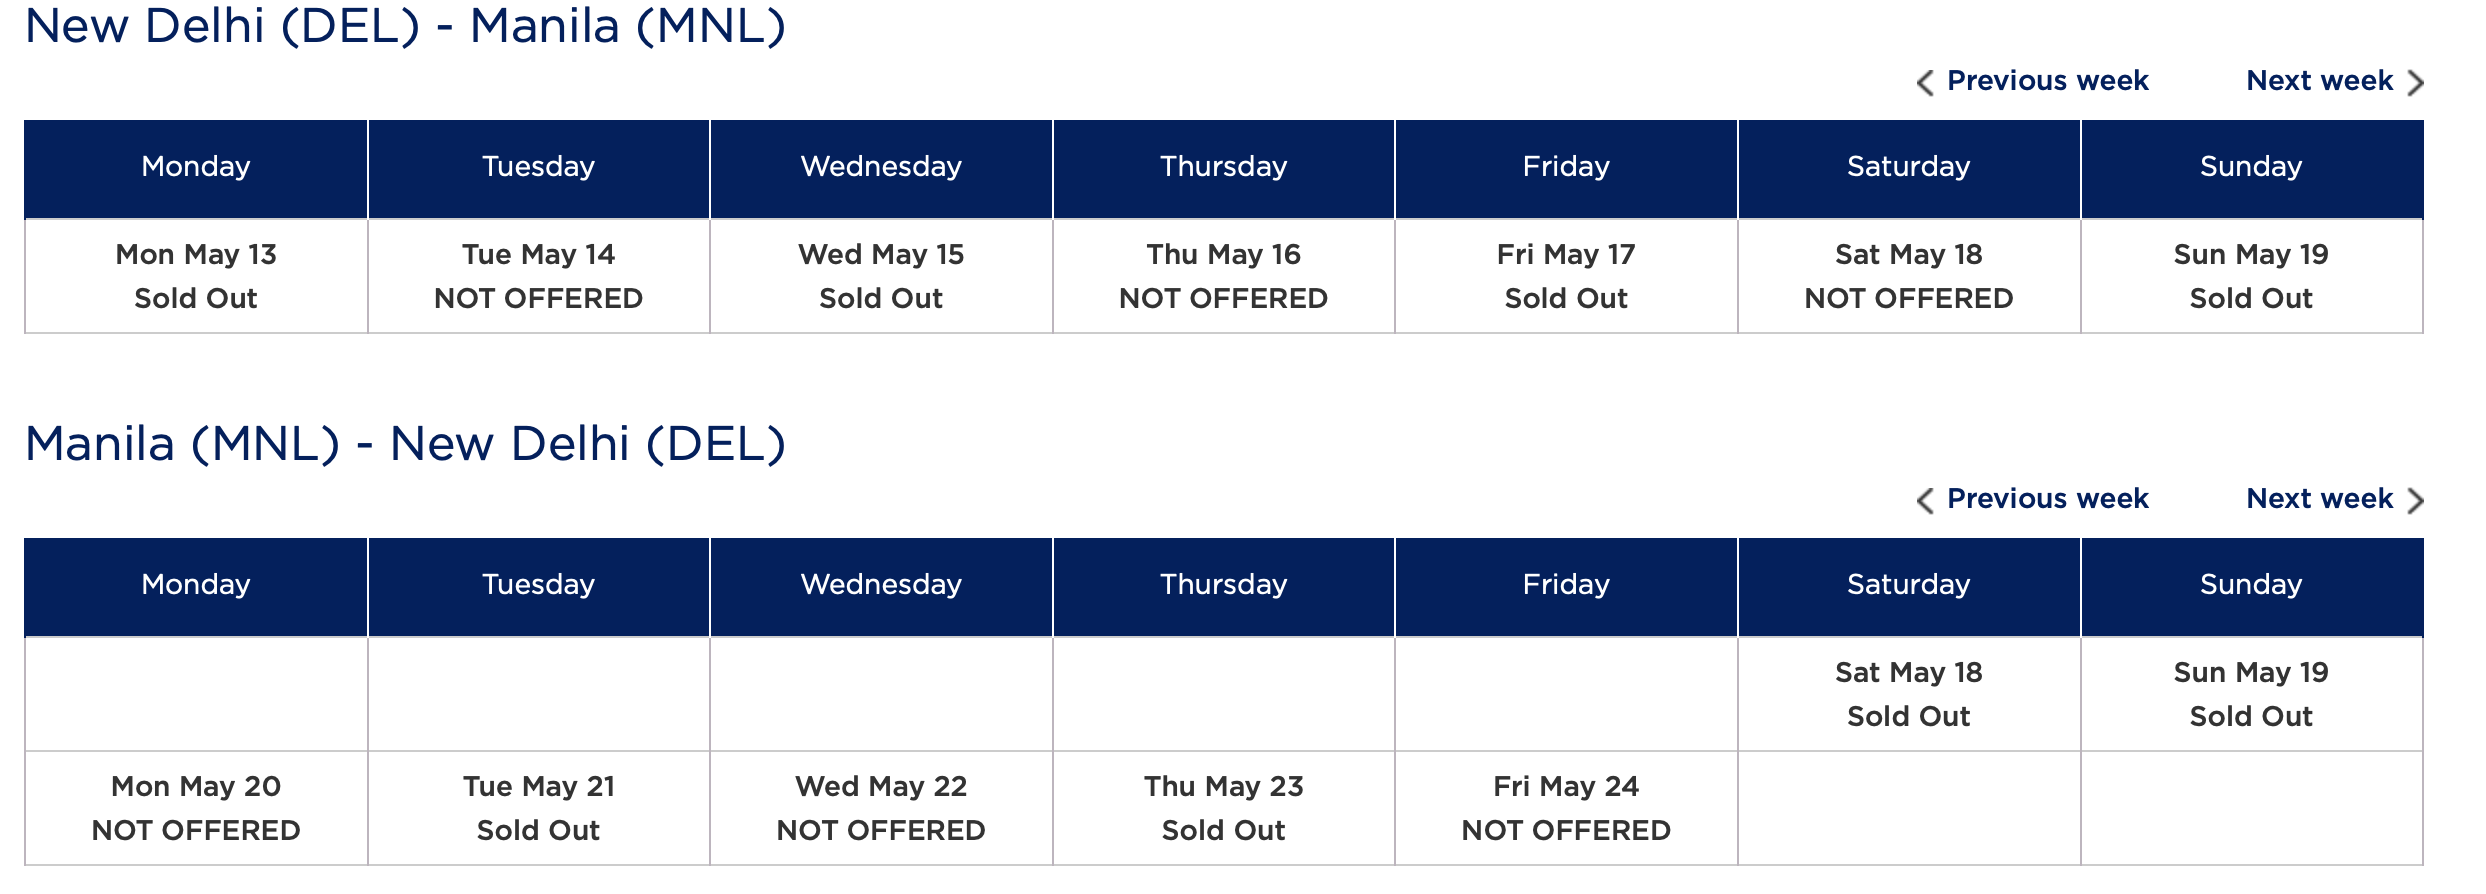
Task: Click right chevron for Manila–New Delhi next week
Action: coord(2416,500)
